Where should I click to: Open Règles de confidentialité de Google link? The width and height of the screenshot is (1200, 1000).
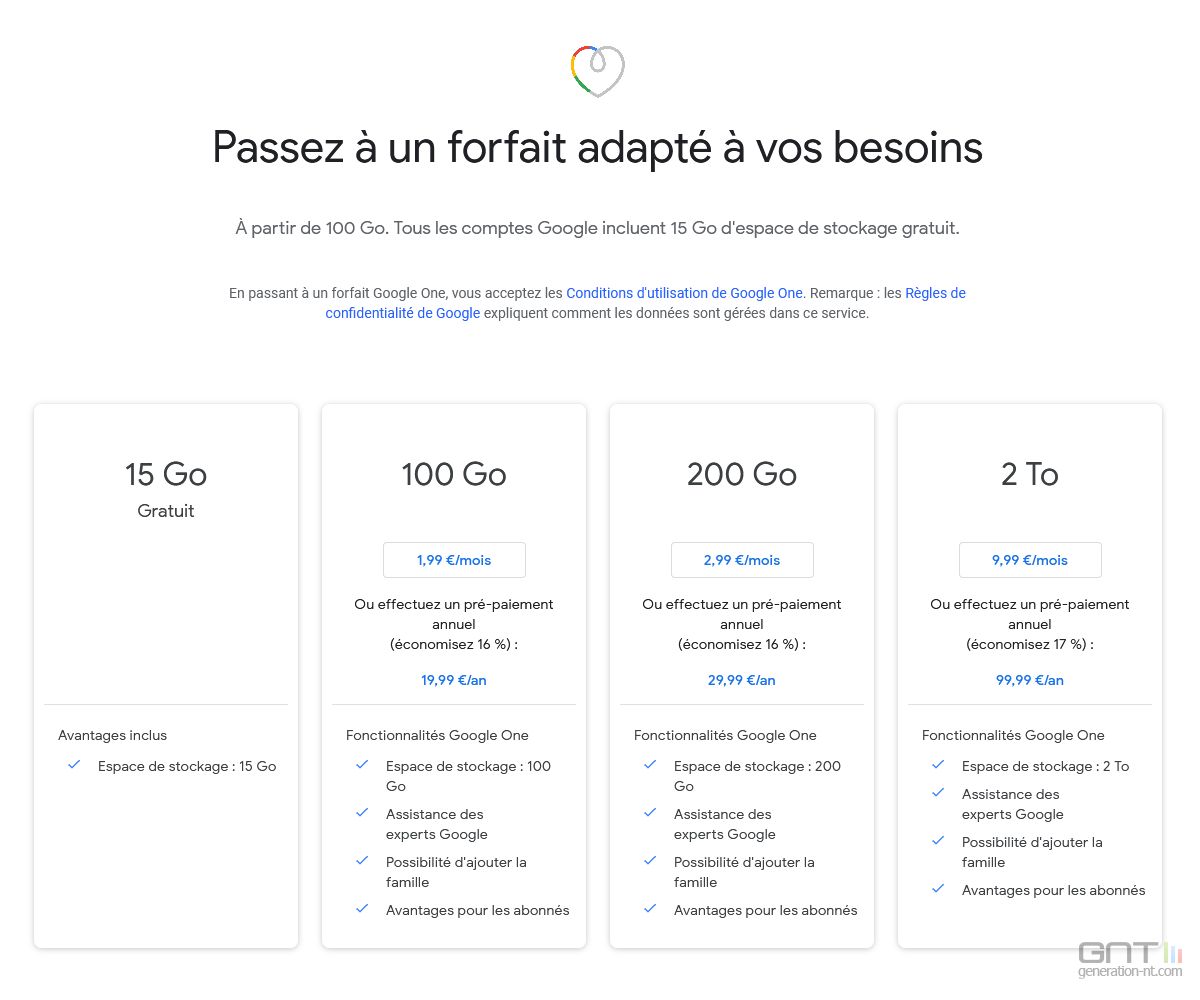click(645, 303)
